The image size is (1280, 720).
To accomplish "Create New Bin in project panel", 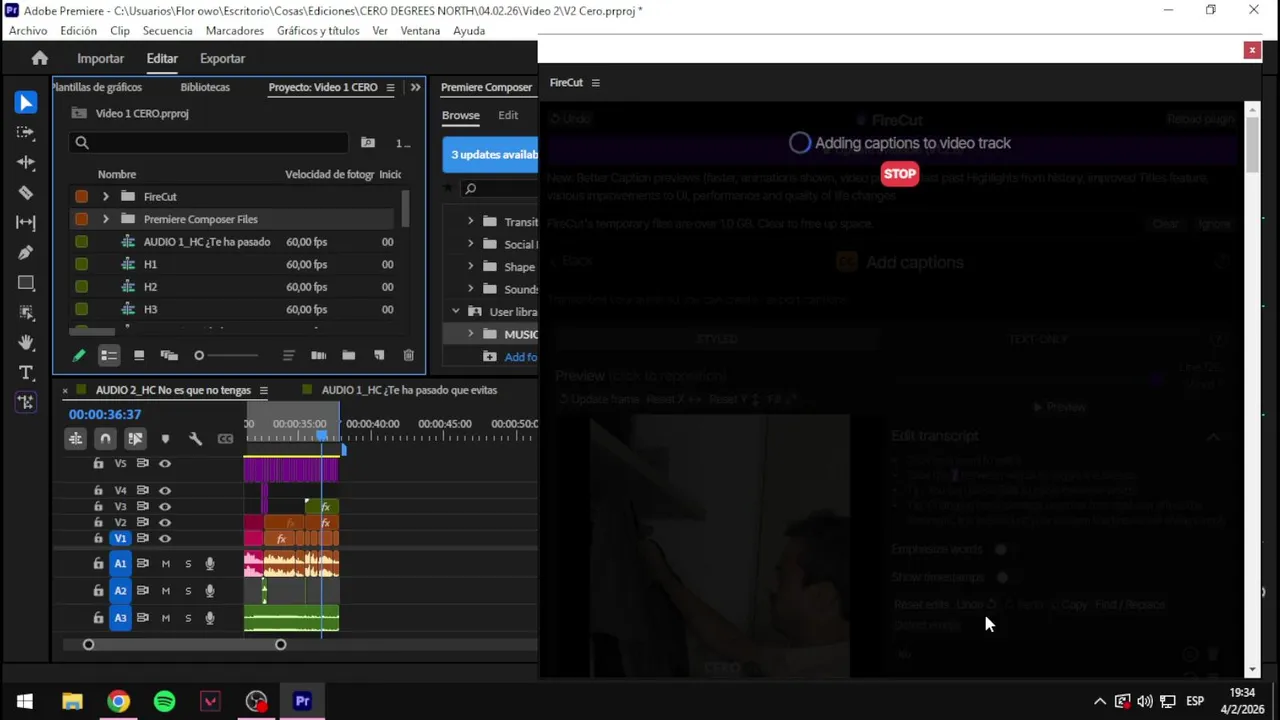I will (348, 355).
